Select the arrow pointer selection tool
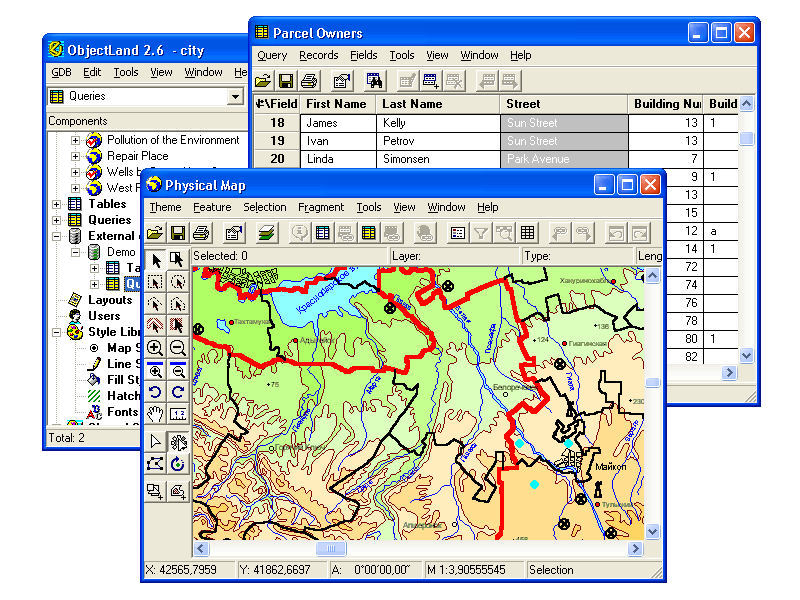Image resolution: width=800 pixels, height=600 pixels. coord(155,260)
